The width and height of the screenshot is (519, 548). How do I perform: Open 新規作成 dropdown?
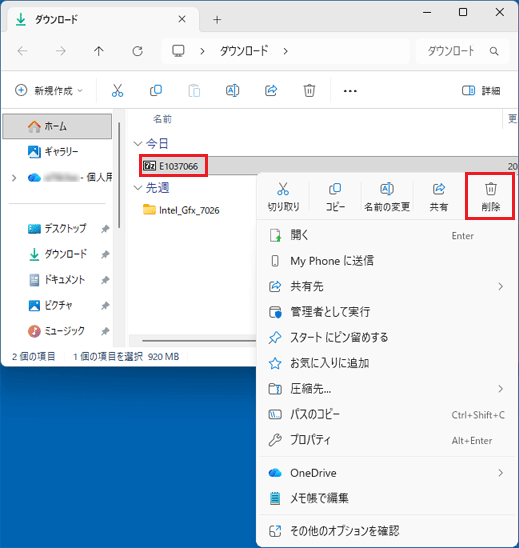pyautogui.click(x=49, y=91)
